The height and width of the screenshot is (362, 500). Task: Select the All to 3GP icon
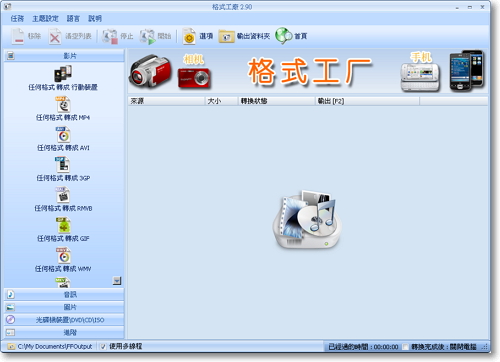(x=63, y=165)
